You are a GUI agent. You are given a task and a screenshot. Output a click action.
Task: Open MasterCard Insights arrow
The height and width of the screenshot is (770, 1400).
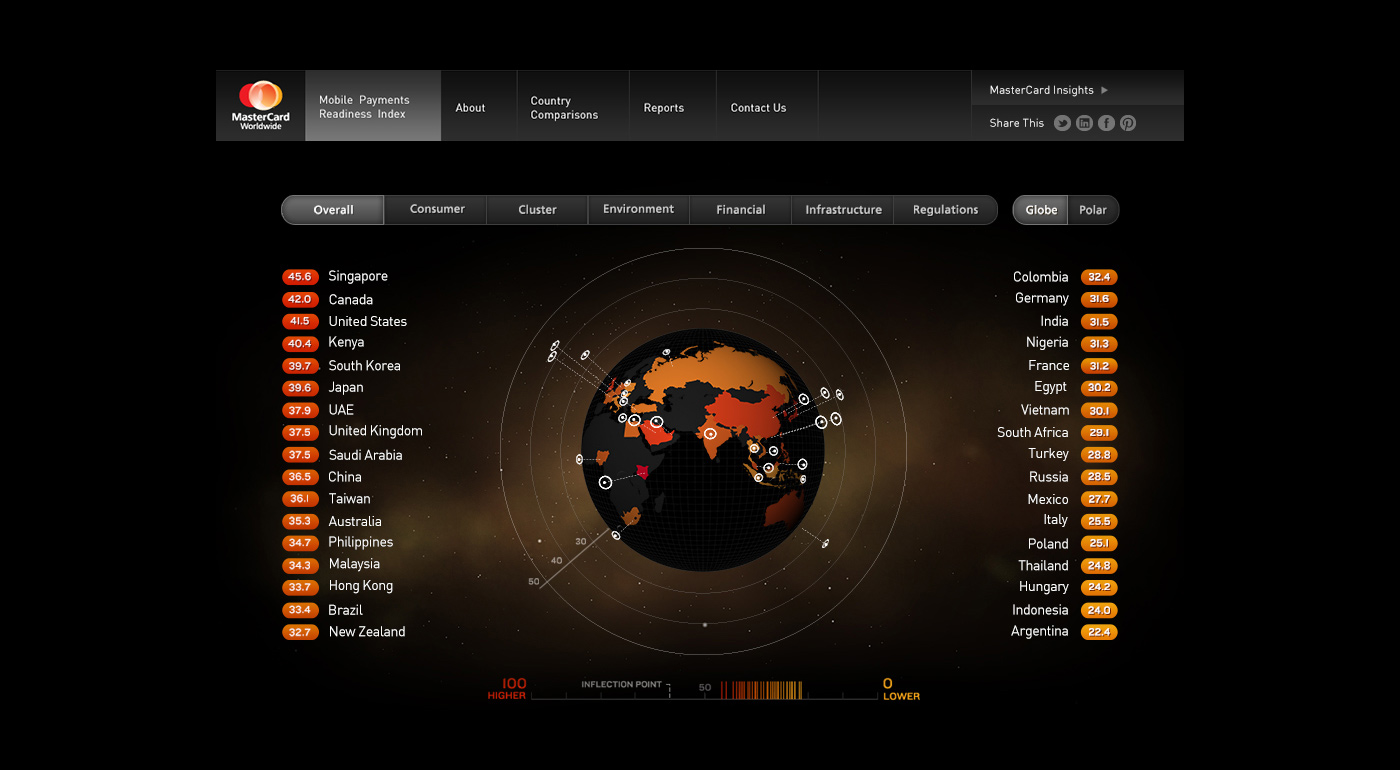tap(1105, 90)
